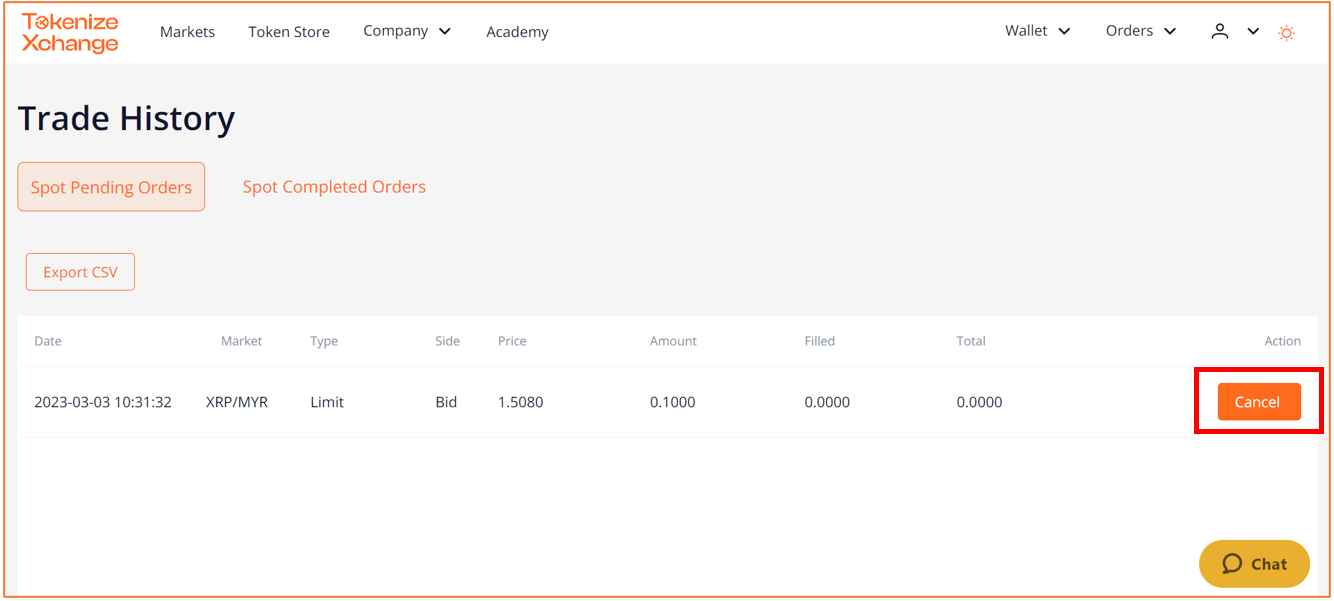Open the user account icon menu
Viewport: 1334px width, 601px height.
click(x=1219, y=31)
